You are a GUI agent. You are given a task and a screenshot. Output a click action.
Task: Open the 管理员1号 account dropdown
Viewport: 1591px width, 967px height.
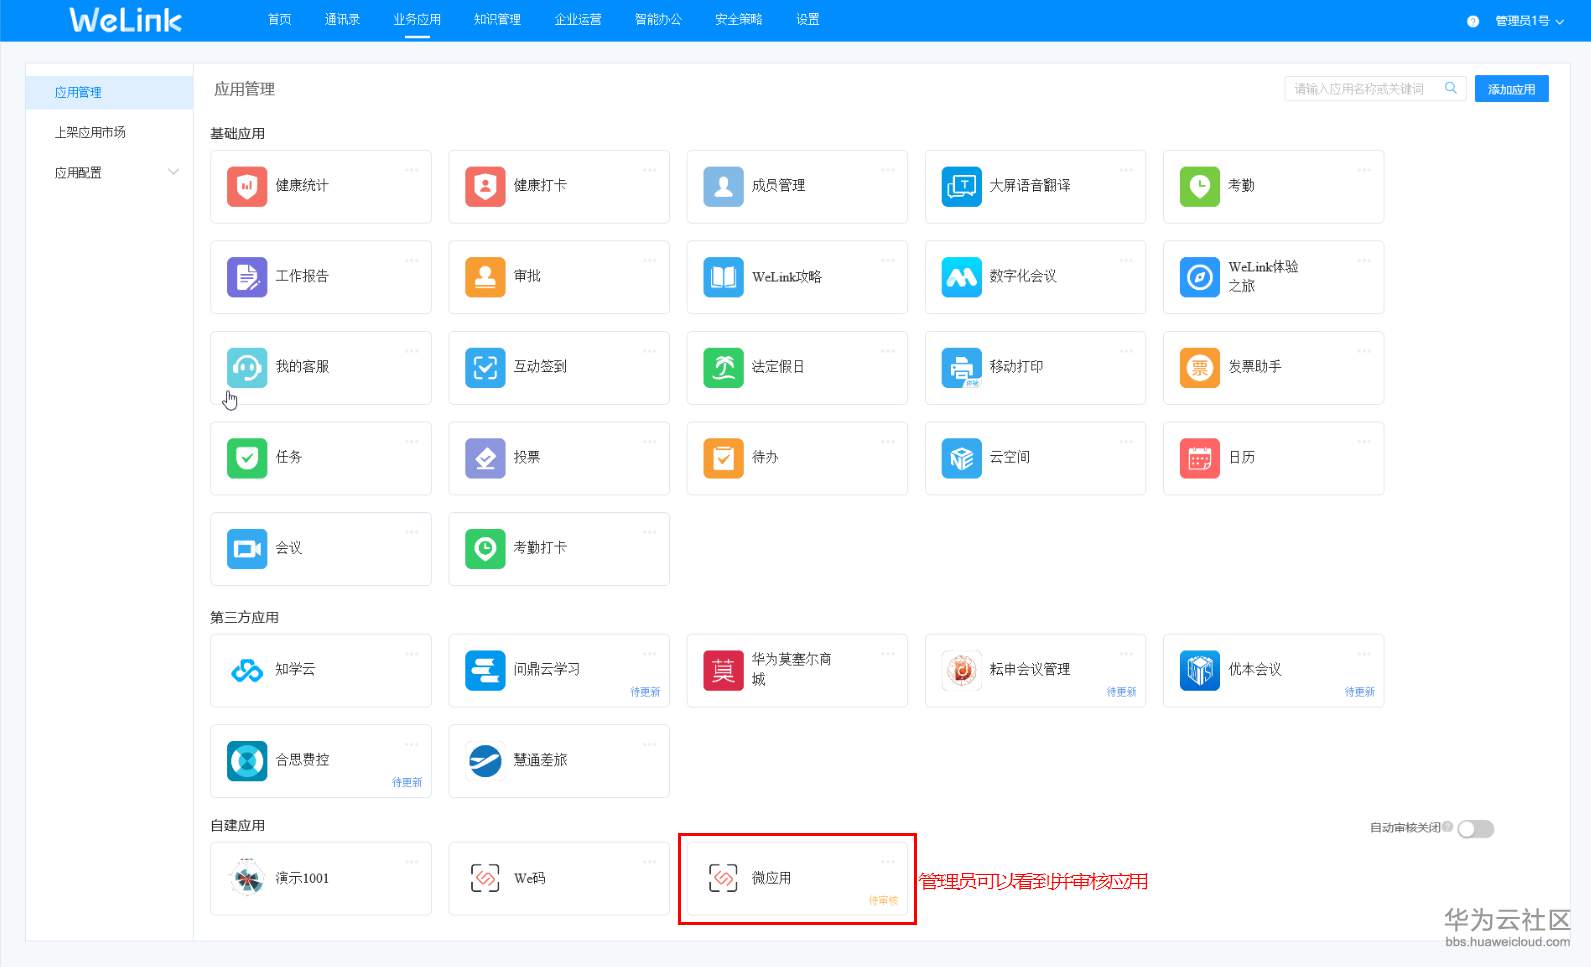point(1529,21)
